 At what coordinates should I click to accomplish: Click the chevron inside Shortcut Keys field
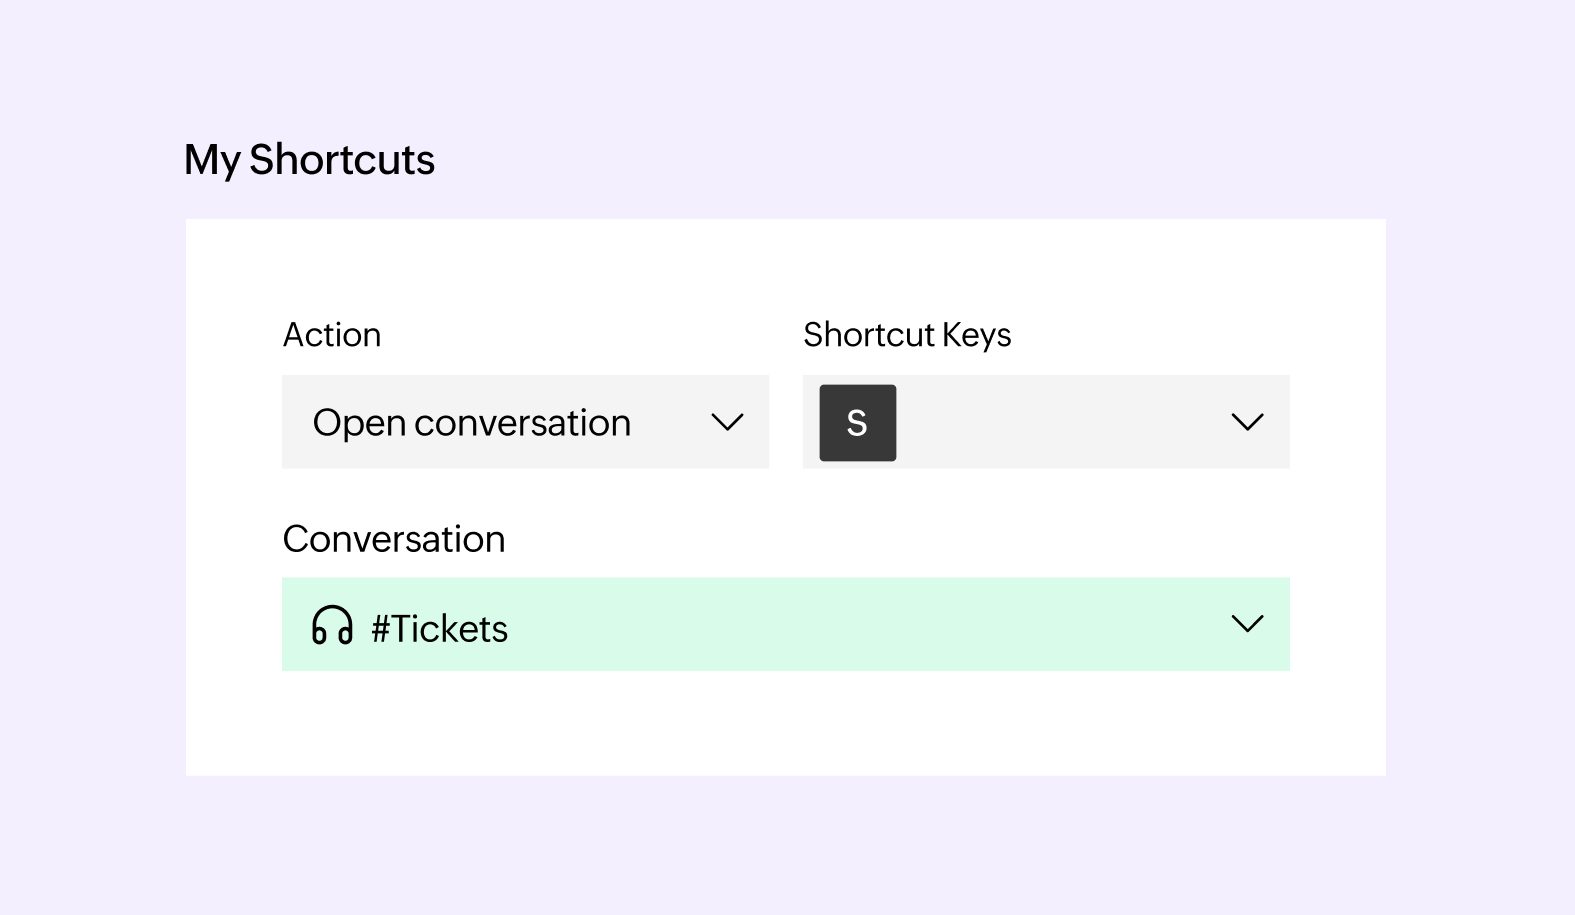click(1247, 422)
